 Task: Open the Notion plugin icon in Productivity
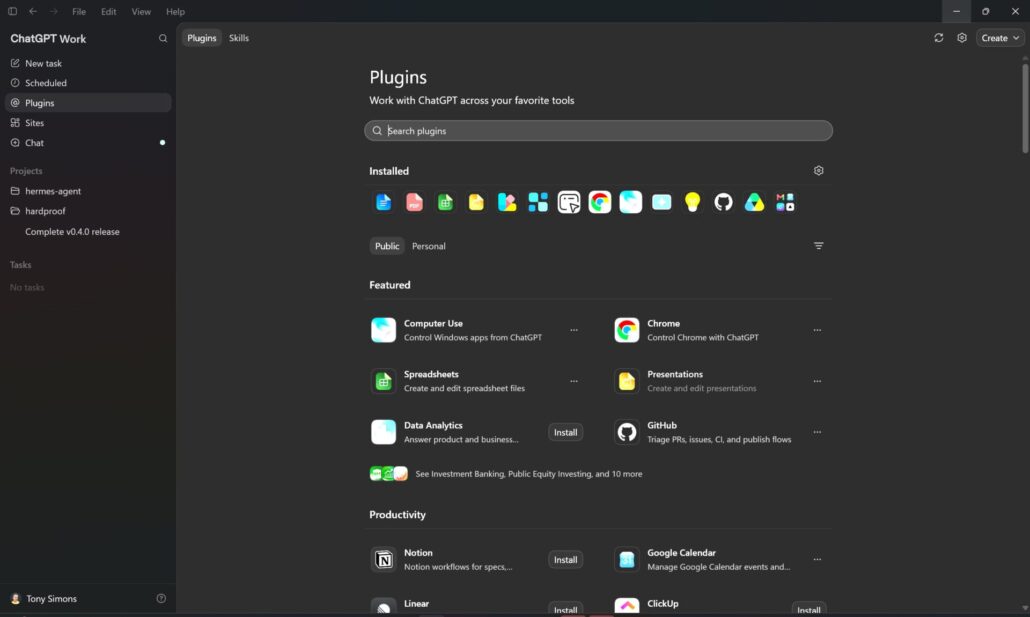[384, 560]
